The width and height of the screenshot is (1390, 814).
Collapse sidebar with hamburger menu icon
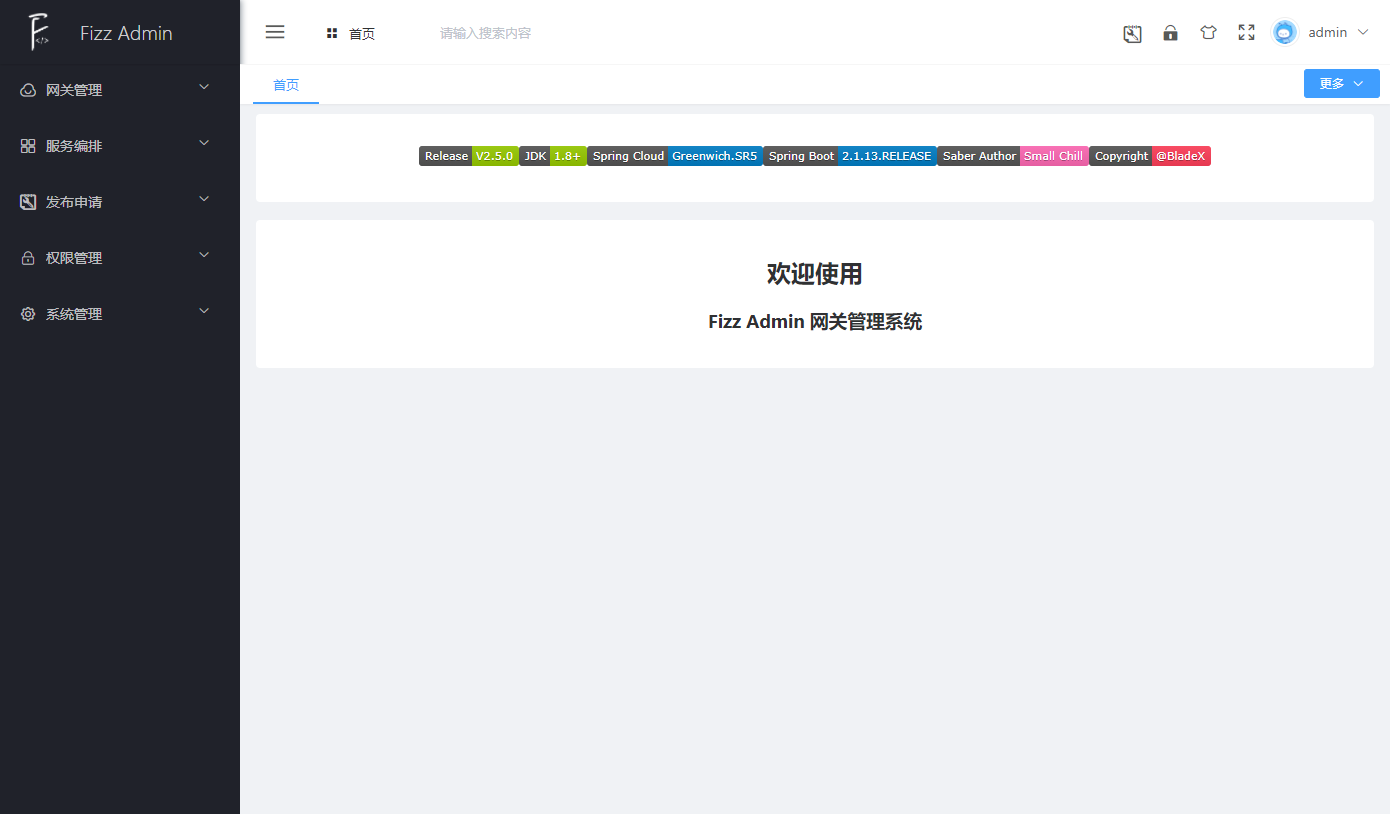tap(275, 32)
